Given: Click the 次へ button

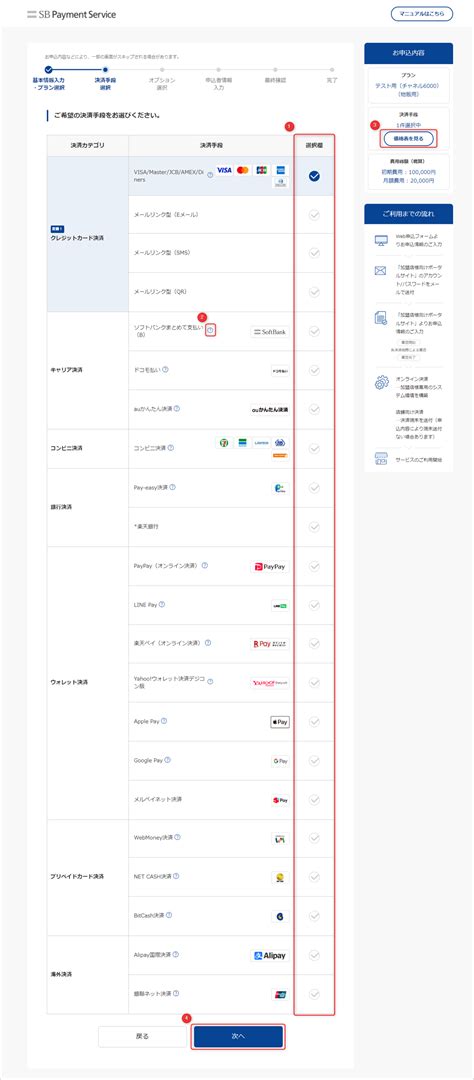Looking at the screenshot, I should 238,1036.
